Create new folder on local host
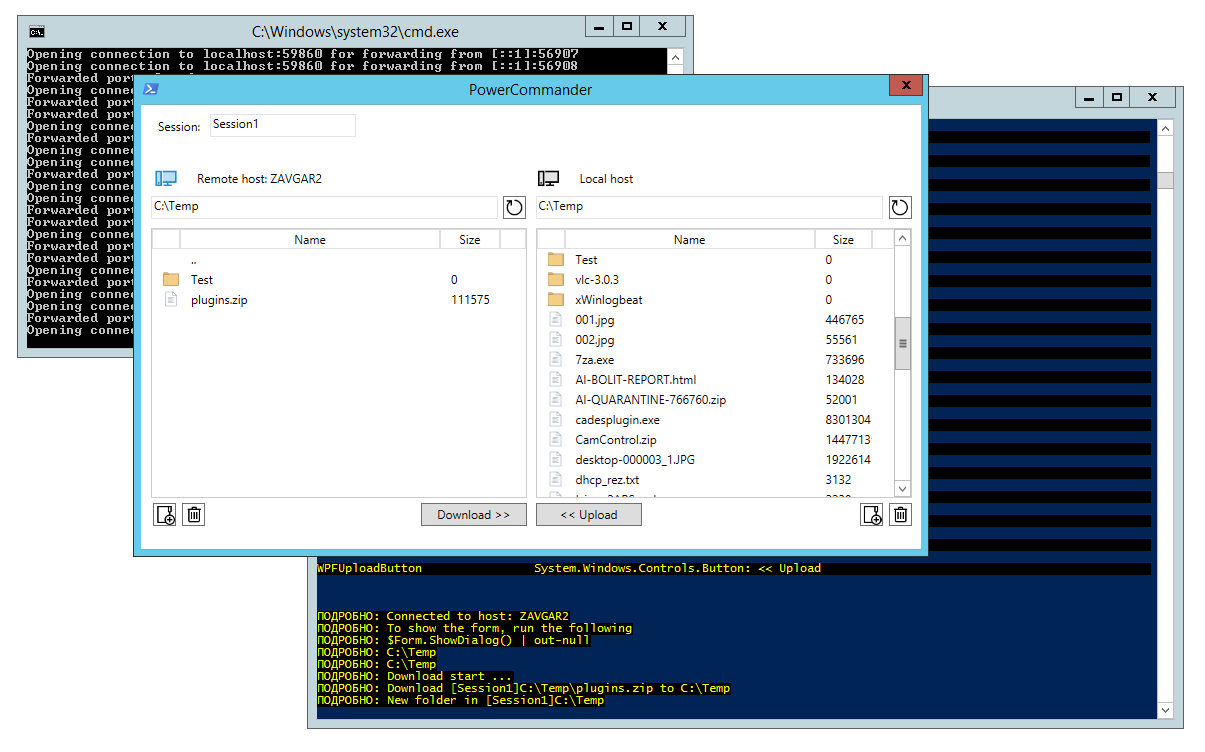The height and width of the screenshot is (752, 1205). [x=871, y=515]
